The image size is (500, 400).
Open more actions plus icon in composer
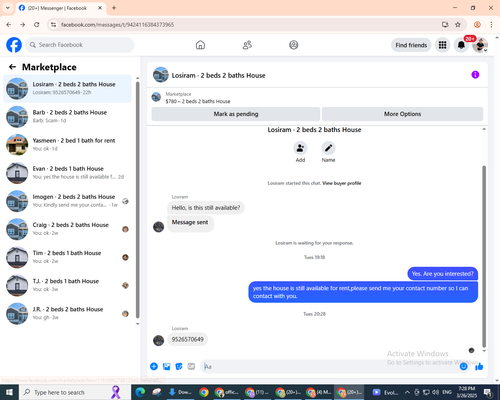click(x=154, y=367)
